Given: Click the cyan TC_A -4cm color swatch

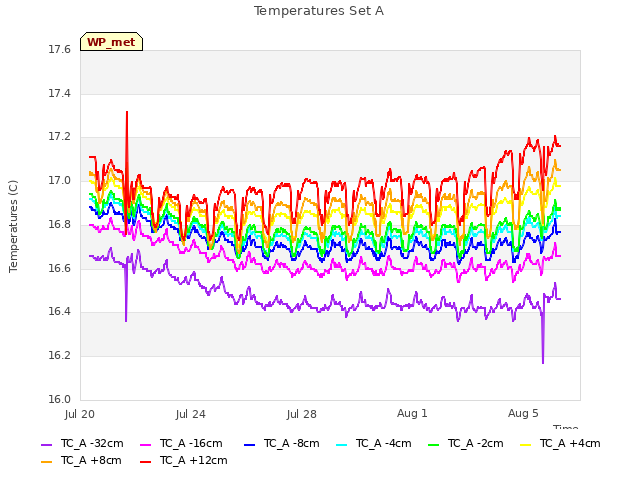Looking at the screenshot, I should coord(341,445).
